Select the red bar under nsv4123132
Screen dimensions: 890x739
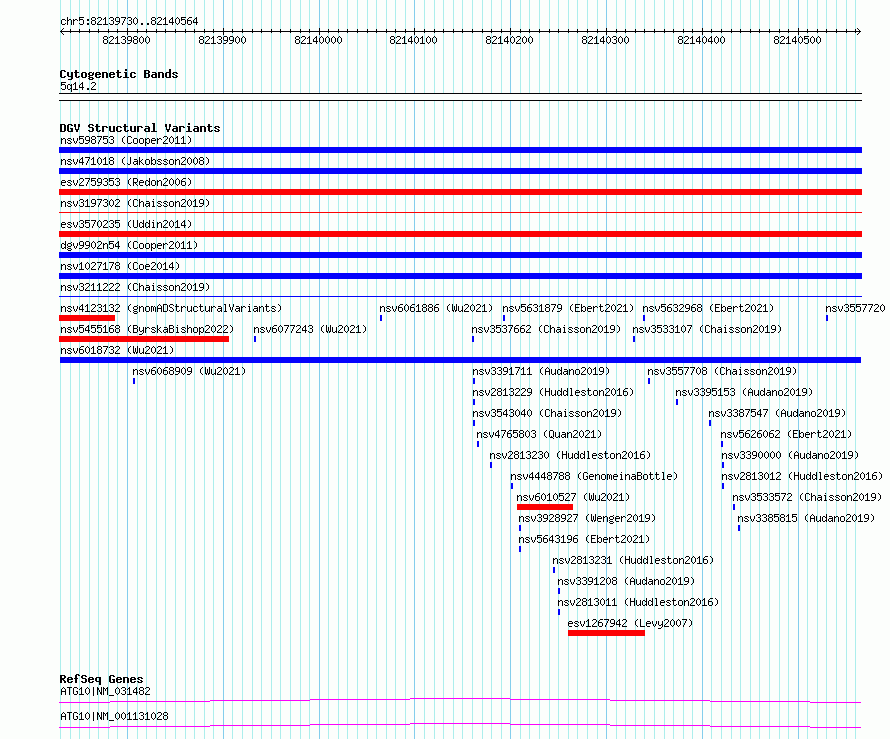[x=87, y=318]
